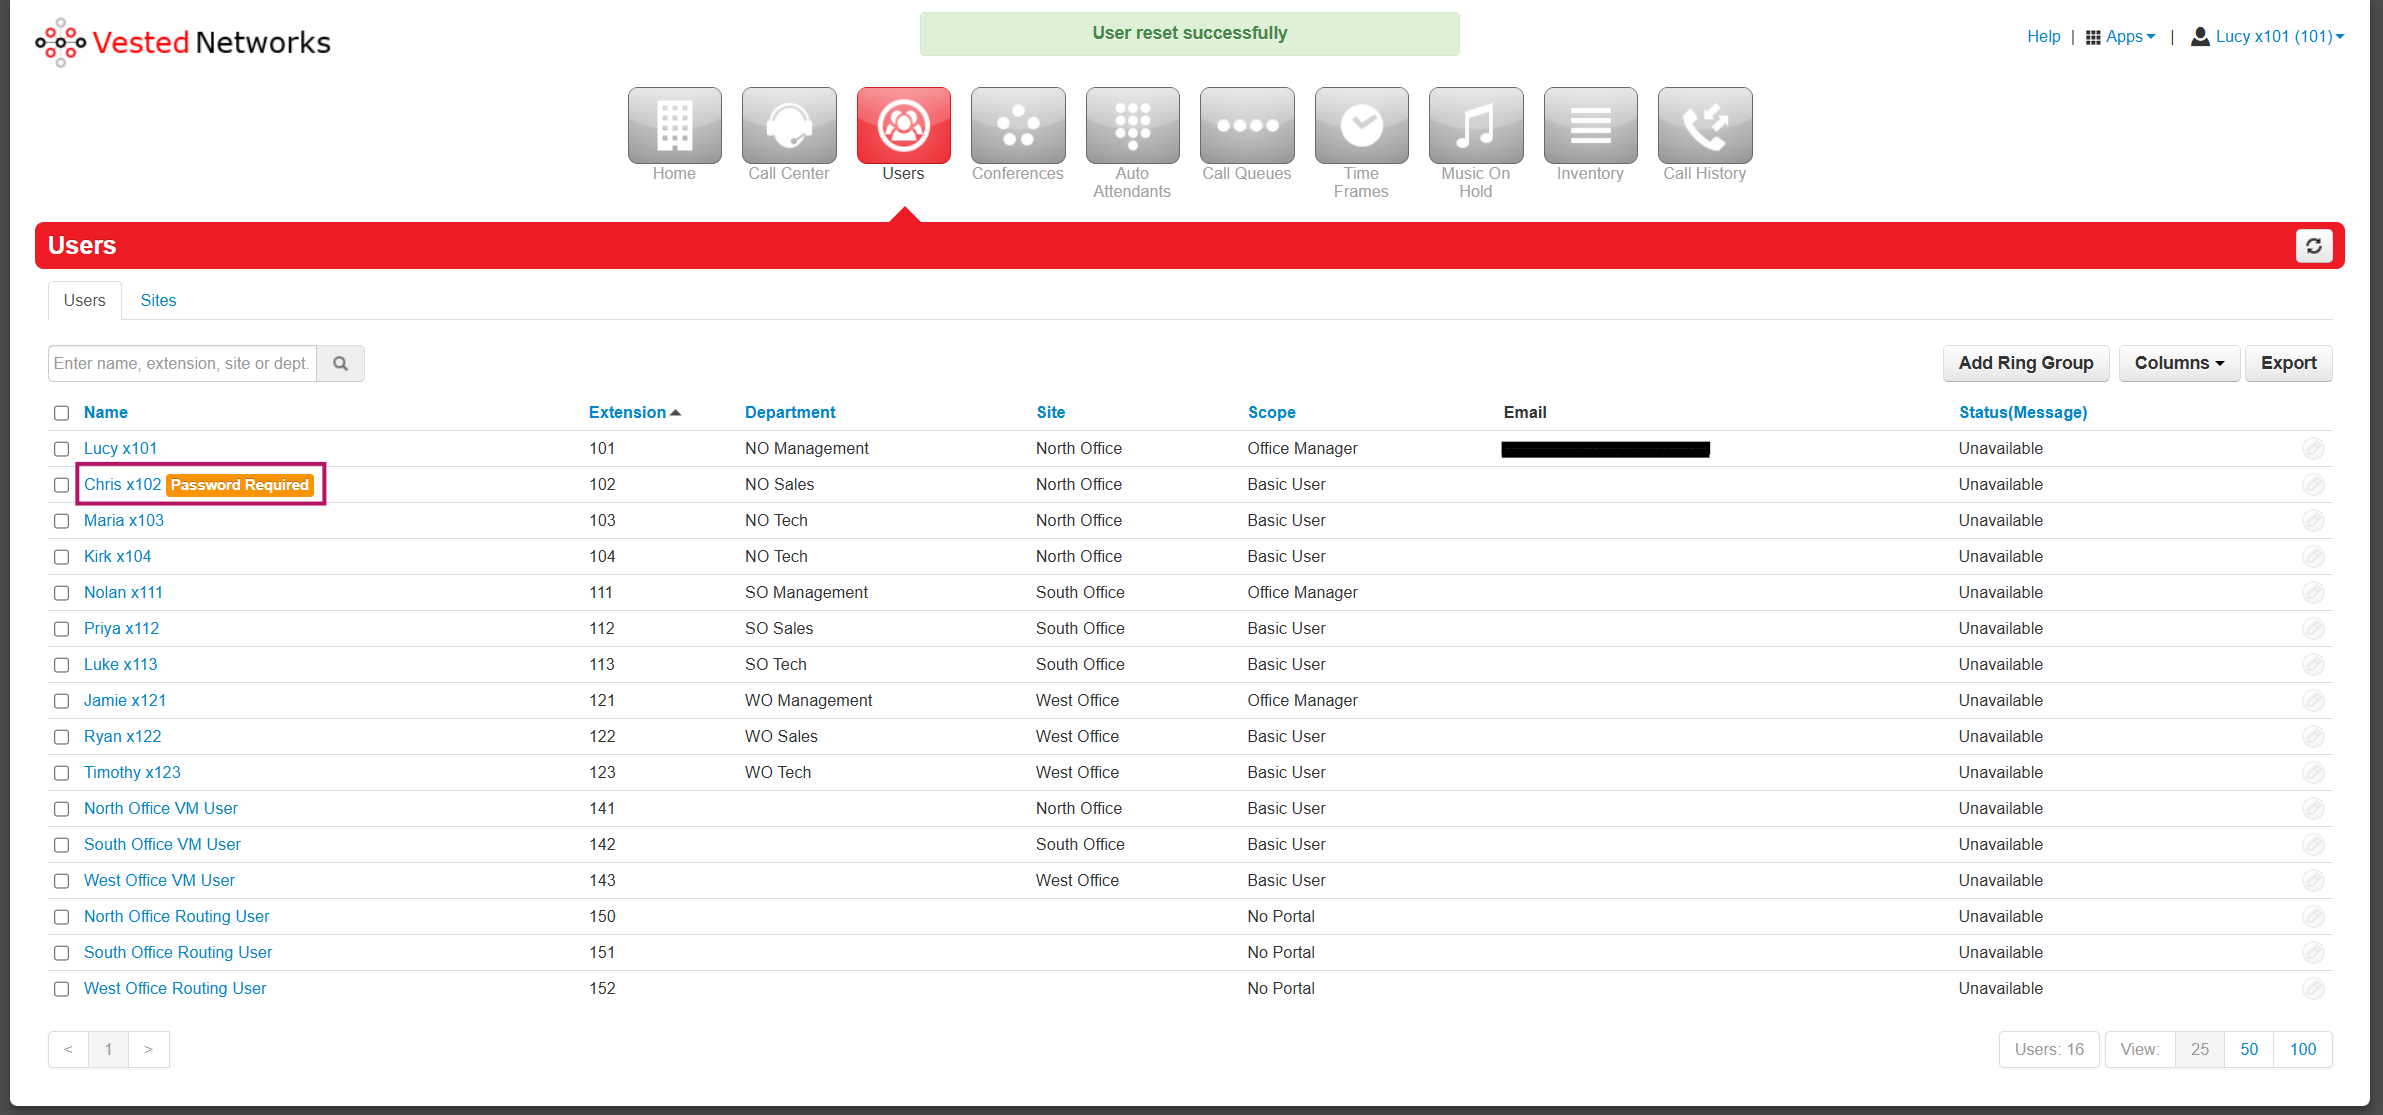The height and width of the screenshot is (1115, 2383).
Task: Click the search magnifier button
Action: (x=341, y=364)
